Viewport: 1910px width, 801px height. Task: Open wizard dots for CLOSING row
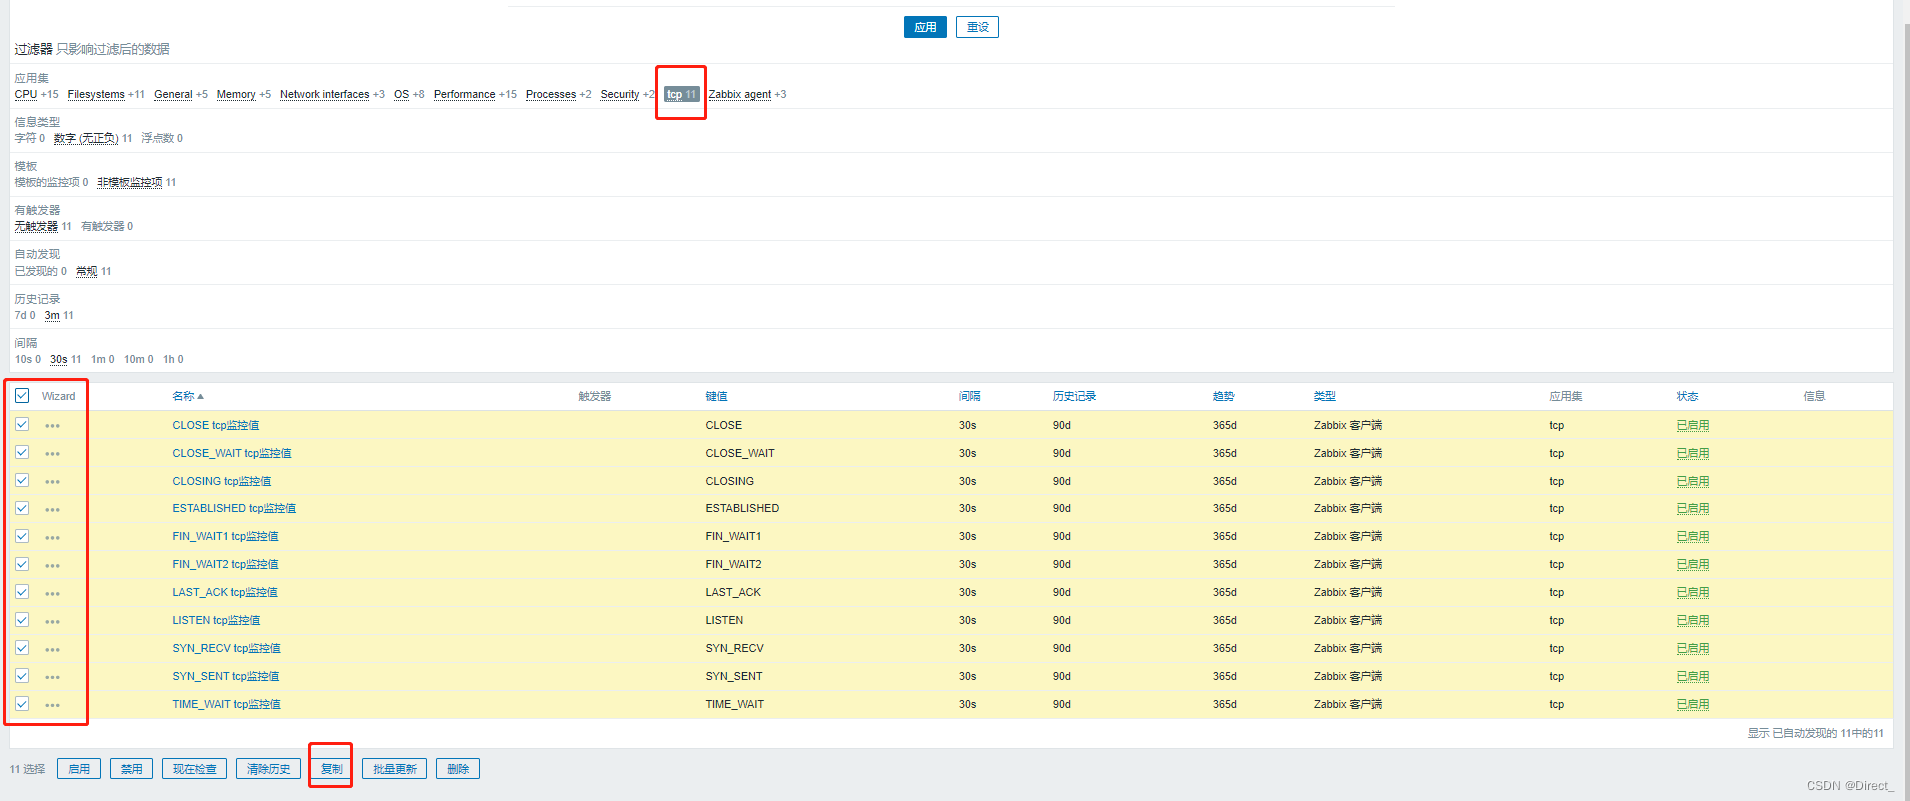coord(52,482)
